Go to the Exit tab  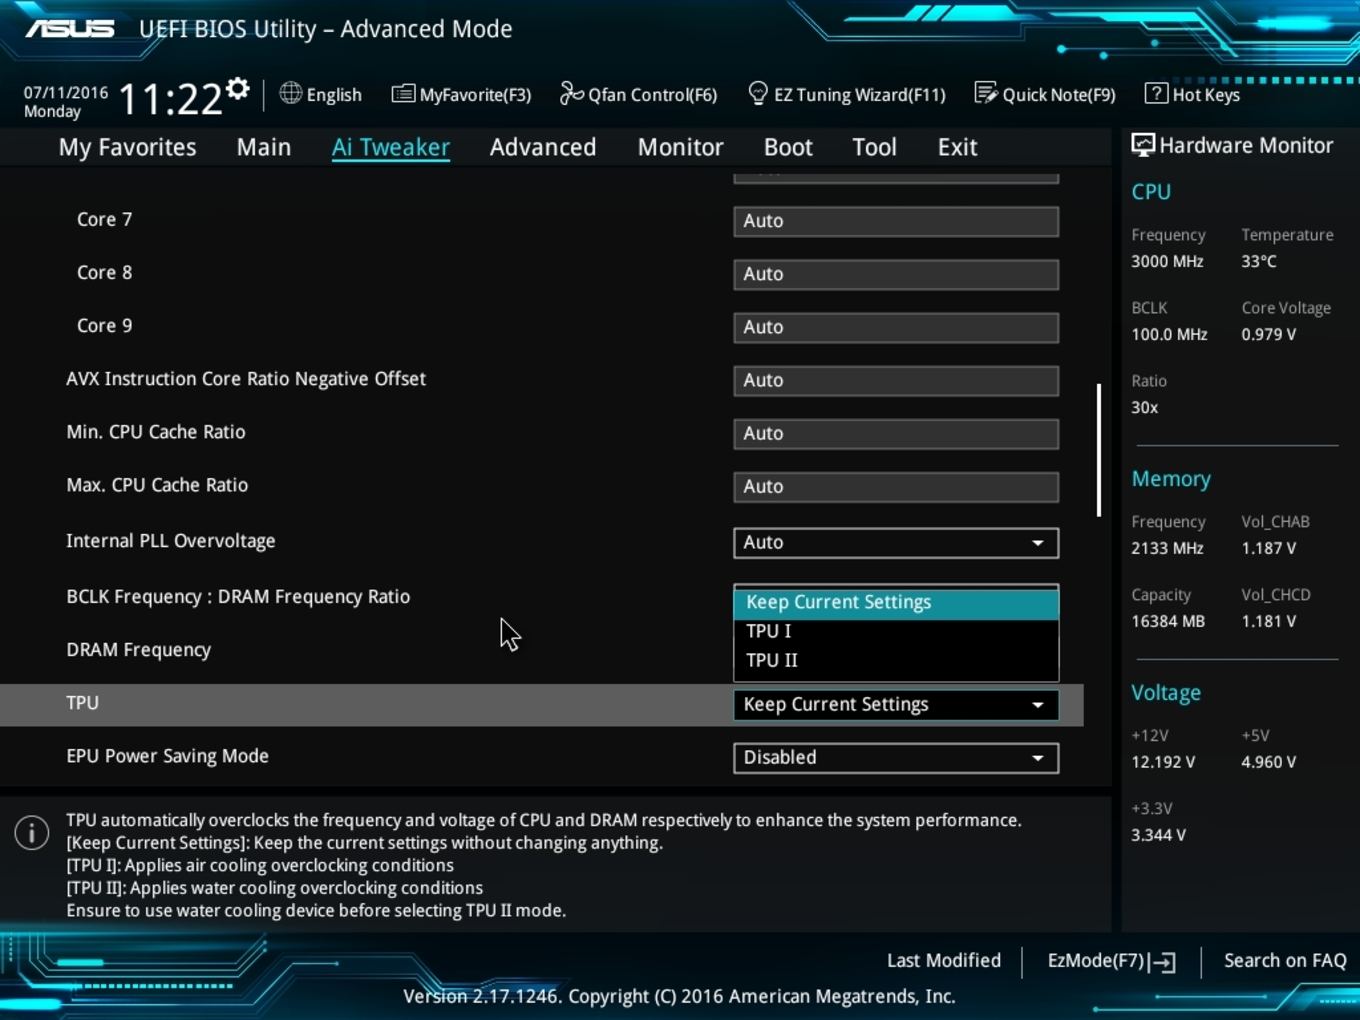[957, 147]
